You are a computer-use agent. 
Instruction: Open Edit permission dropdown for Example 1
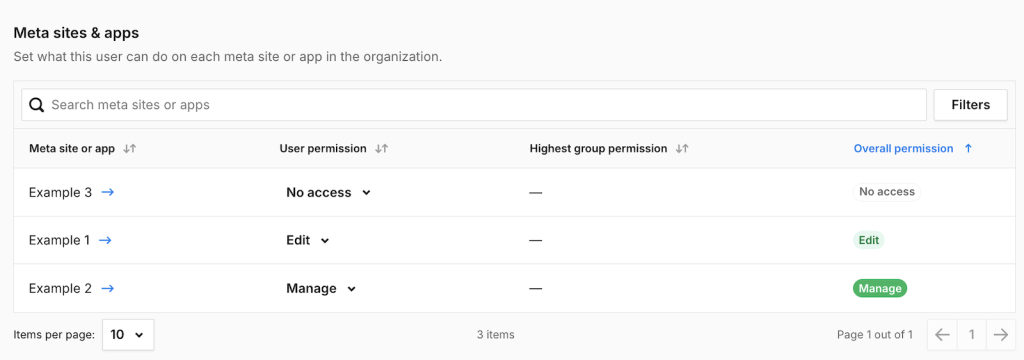(x=308, y=240)
